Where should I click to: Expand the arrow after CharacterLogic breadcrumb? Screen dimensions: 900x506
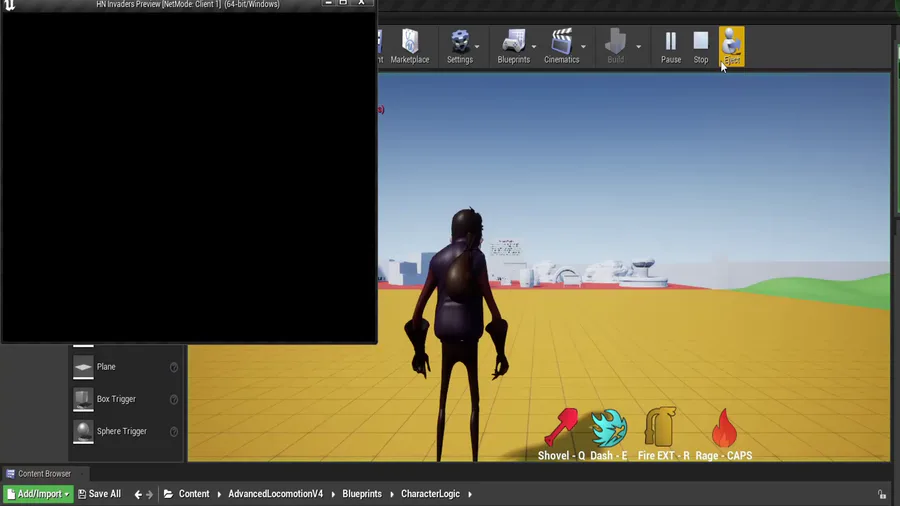470,494
